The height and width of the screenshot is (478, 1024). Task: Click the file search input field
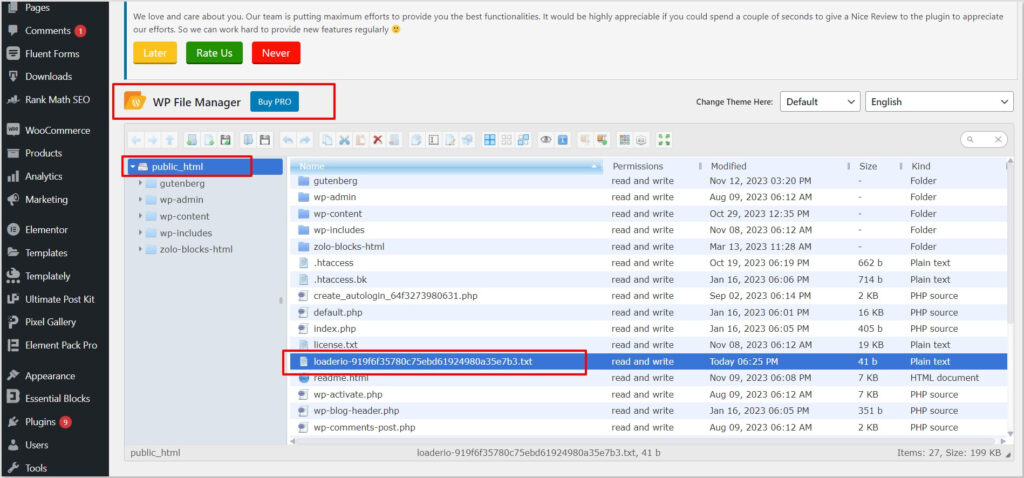point(984,140)
